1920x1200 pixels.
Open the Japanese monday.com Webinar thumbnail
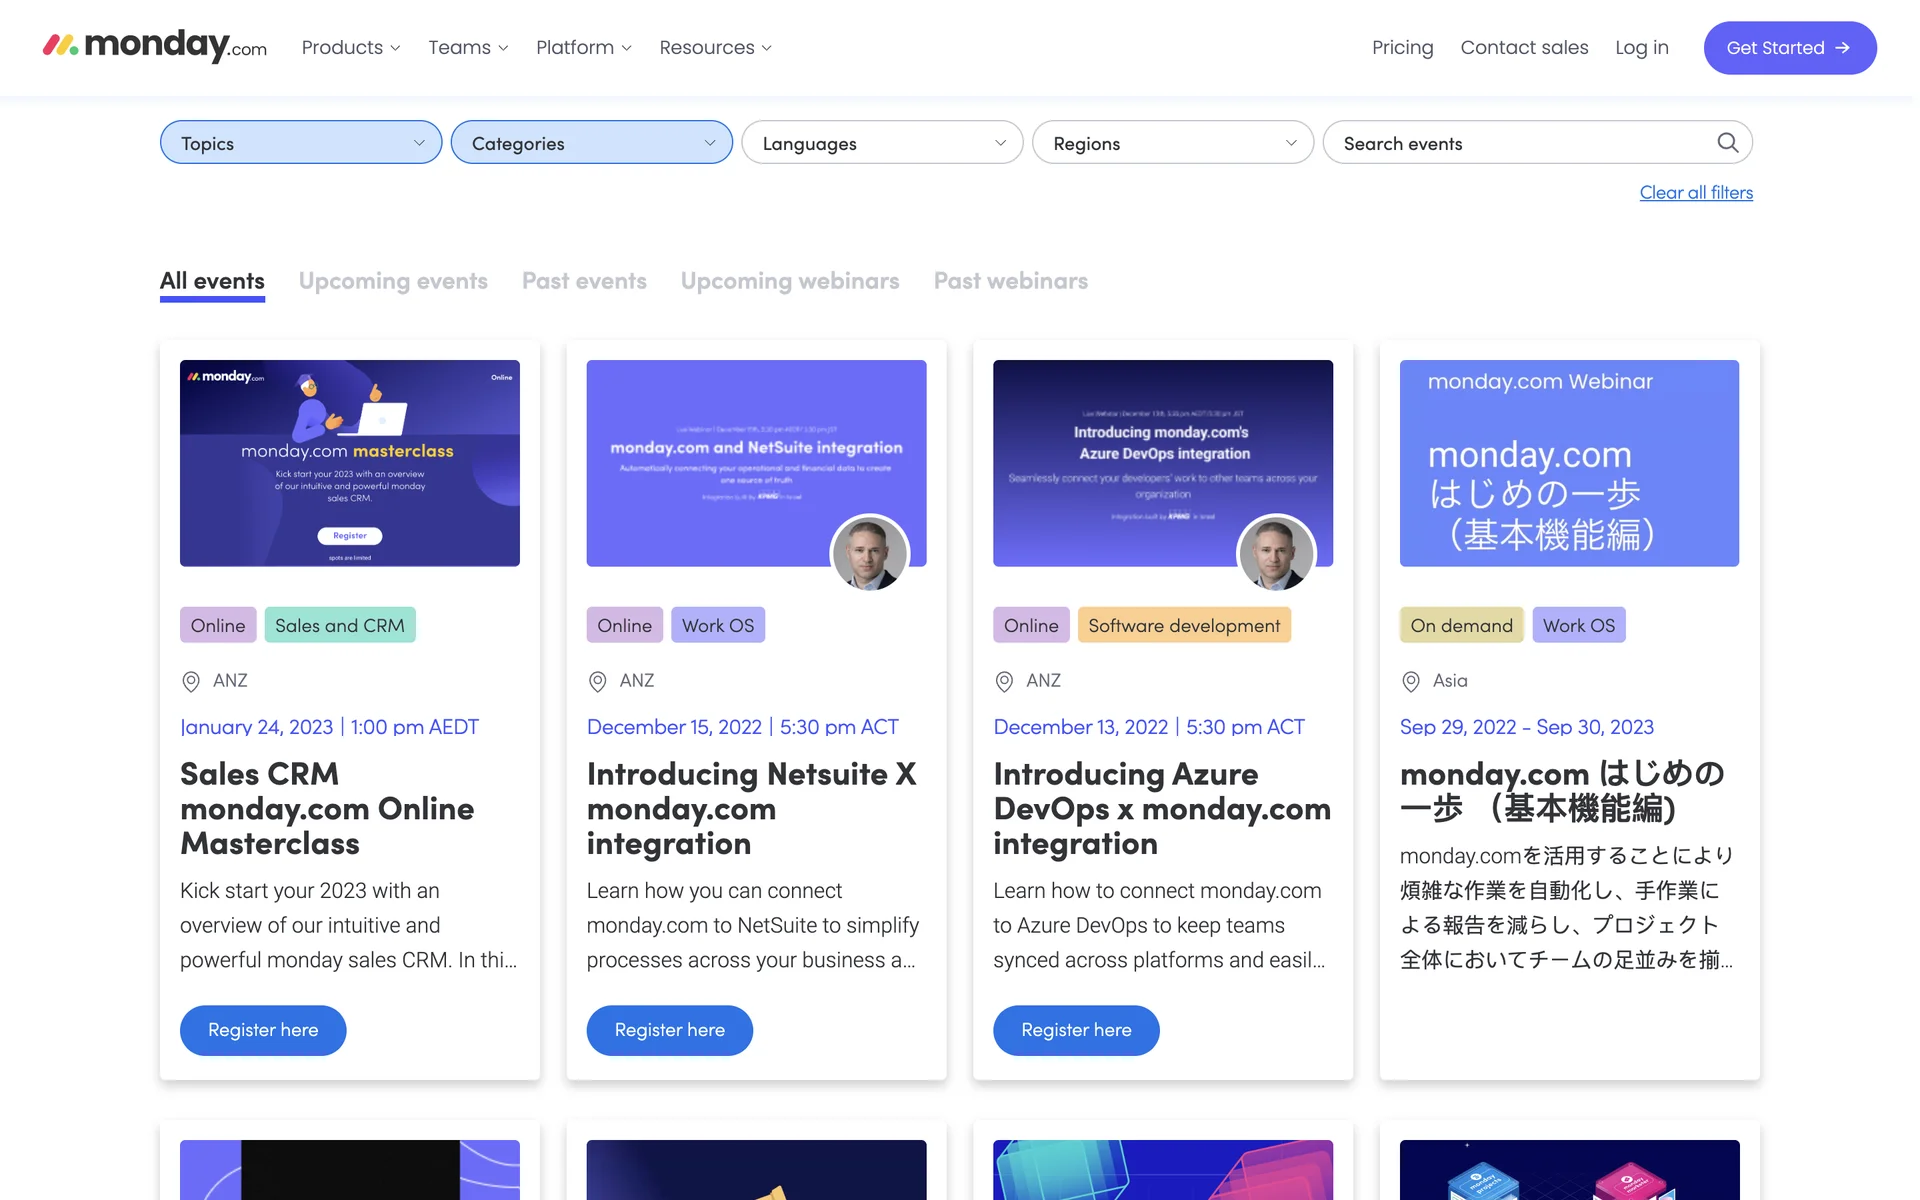1569,463
